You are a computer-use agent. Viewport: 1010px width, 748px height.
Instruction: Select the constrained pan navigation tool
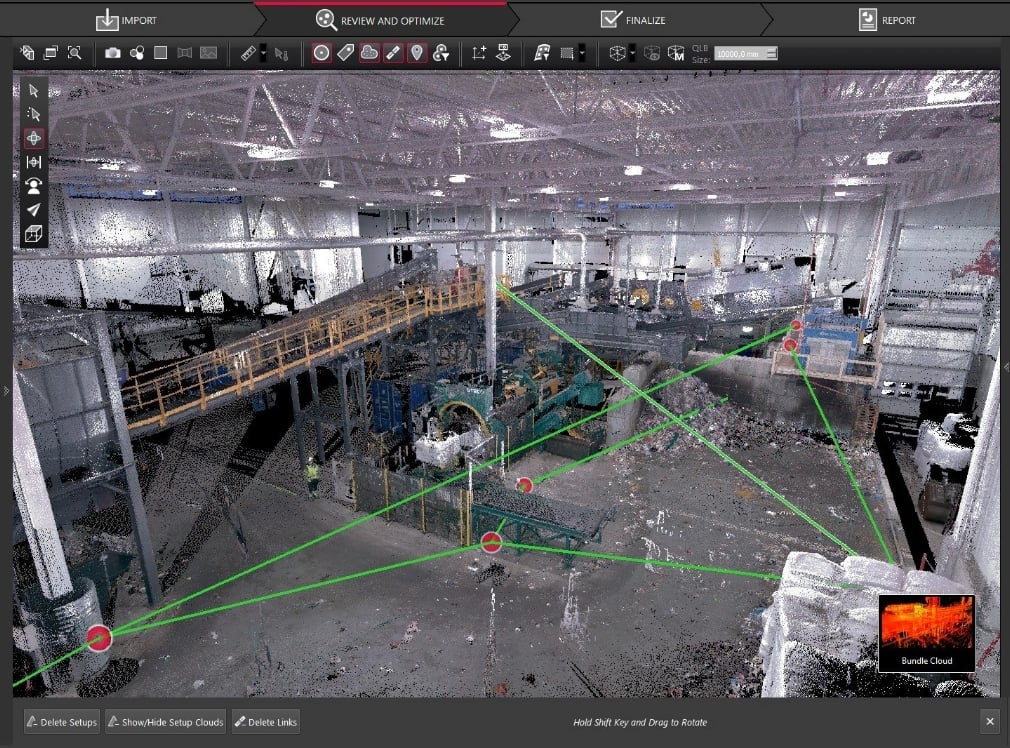[x=33, y=162]
